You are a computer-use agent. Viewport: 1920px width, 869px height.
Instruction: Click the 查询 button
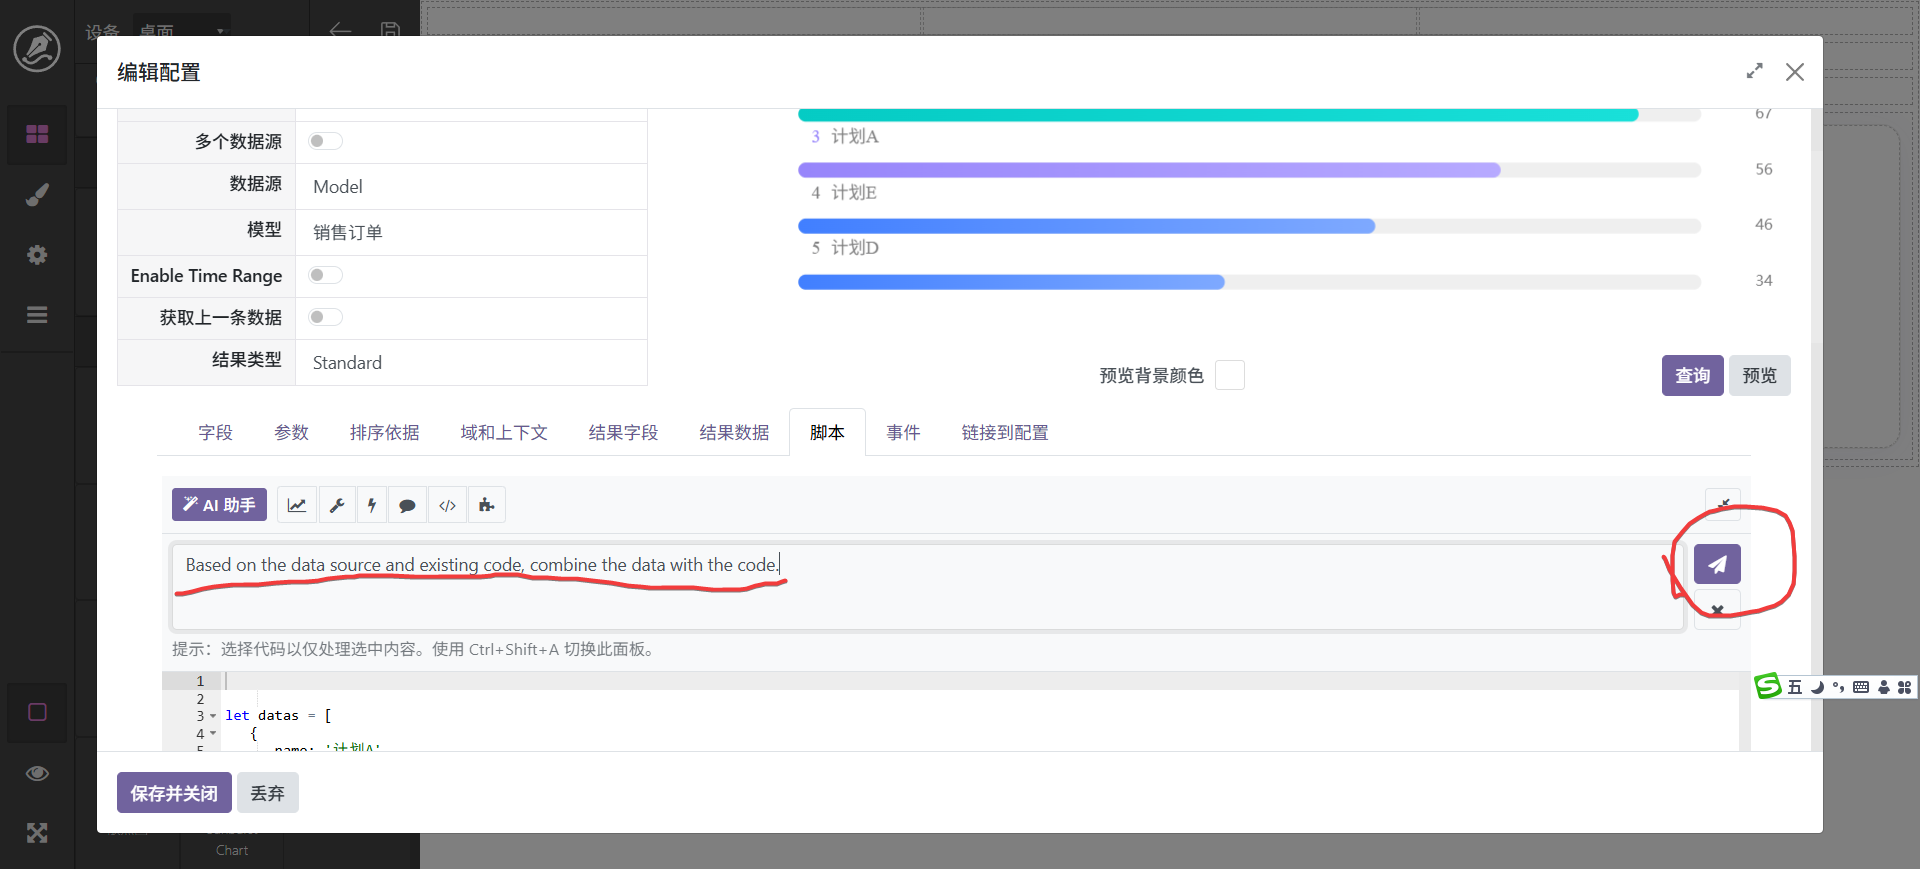tap(1692, 376)
